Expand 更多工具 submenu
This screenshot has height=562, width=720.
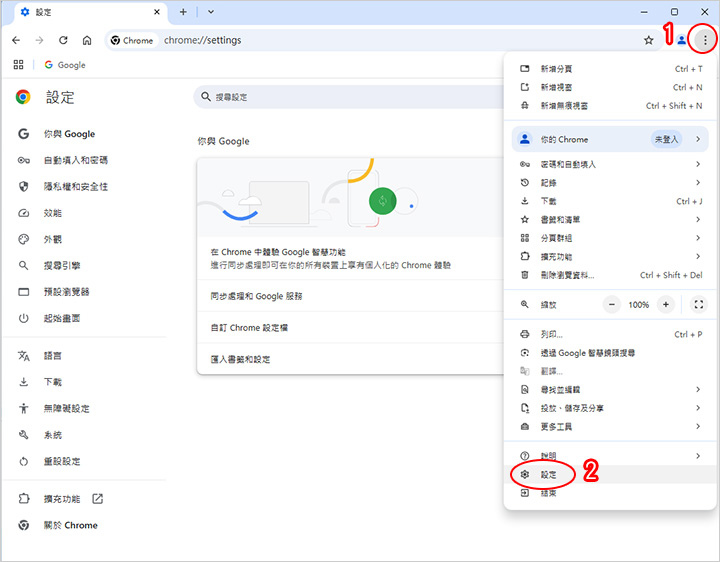(610, 427)
